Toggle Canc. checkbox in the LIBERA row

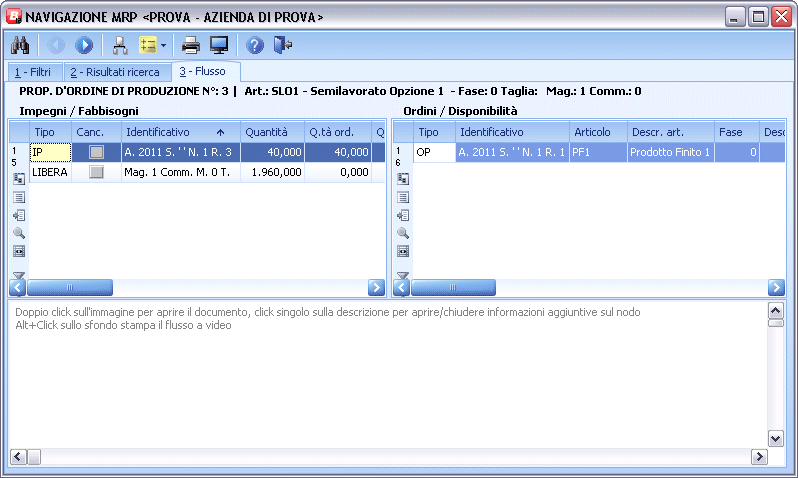pyautogui.click(x=96, y=172)
